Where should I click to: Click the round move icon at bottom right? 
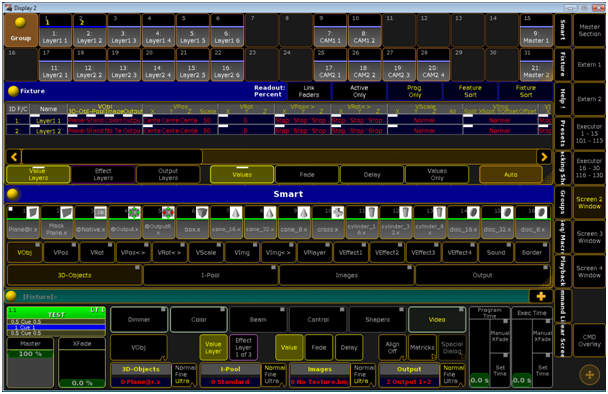click(x=589, y=375)
